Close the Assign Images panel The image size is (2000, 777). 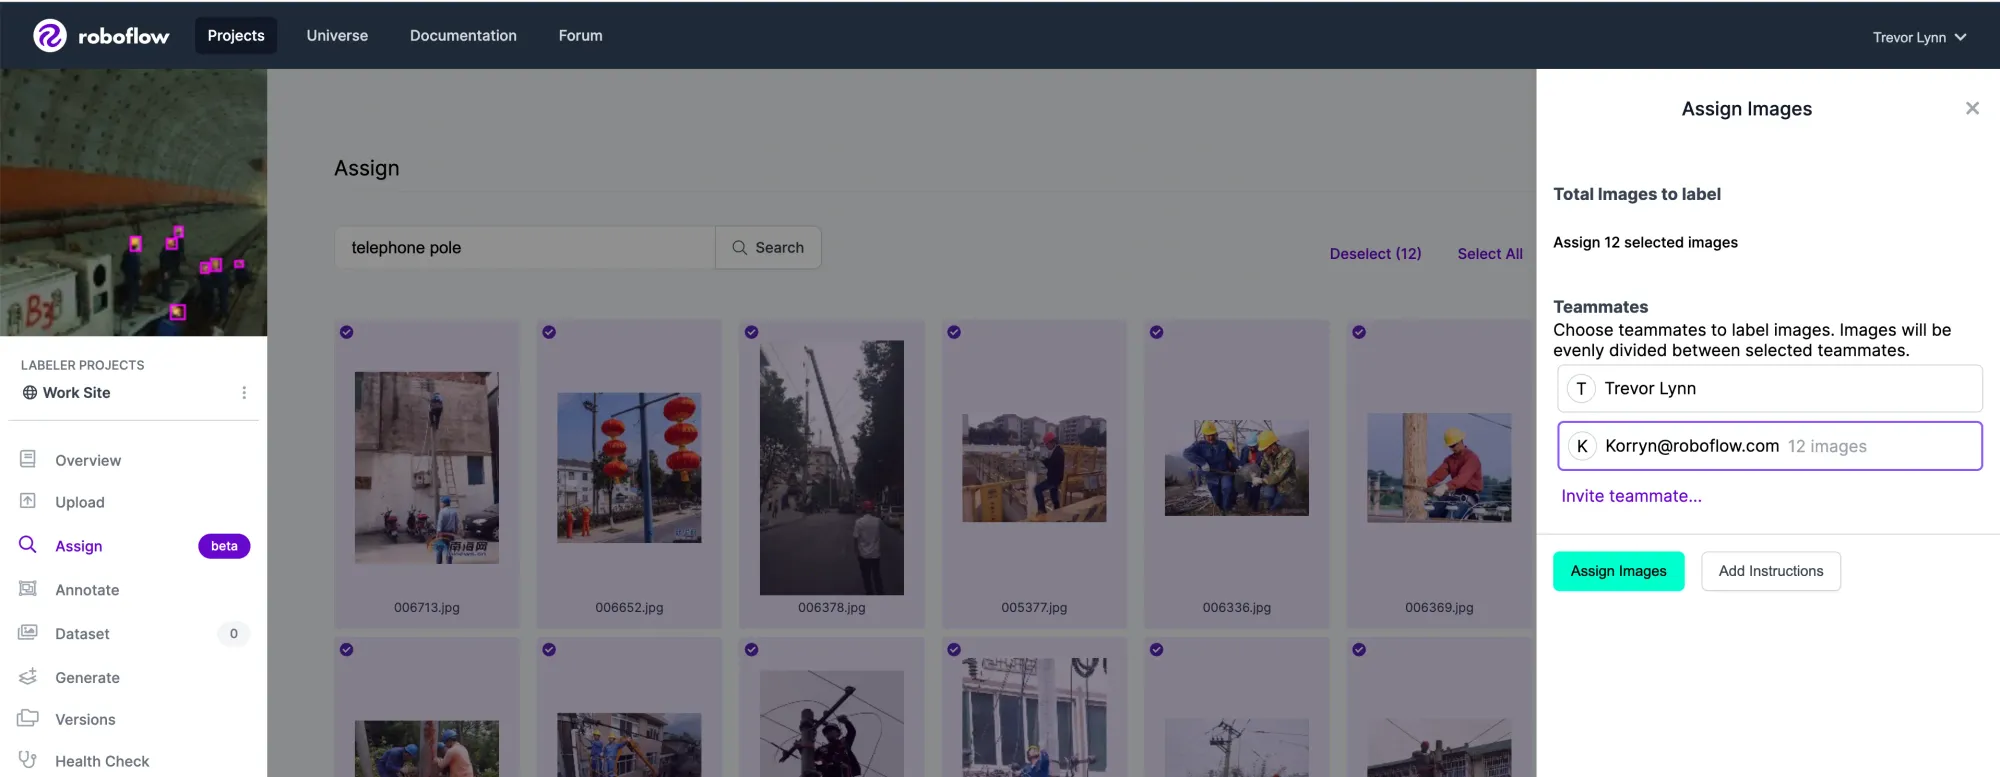1972,108
